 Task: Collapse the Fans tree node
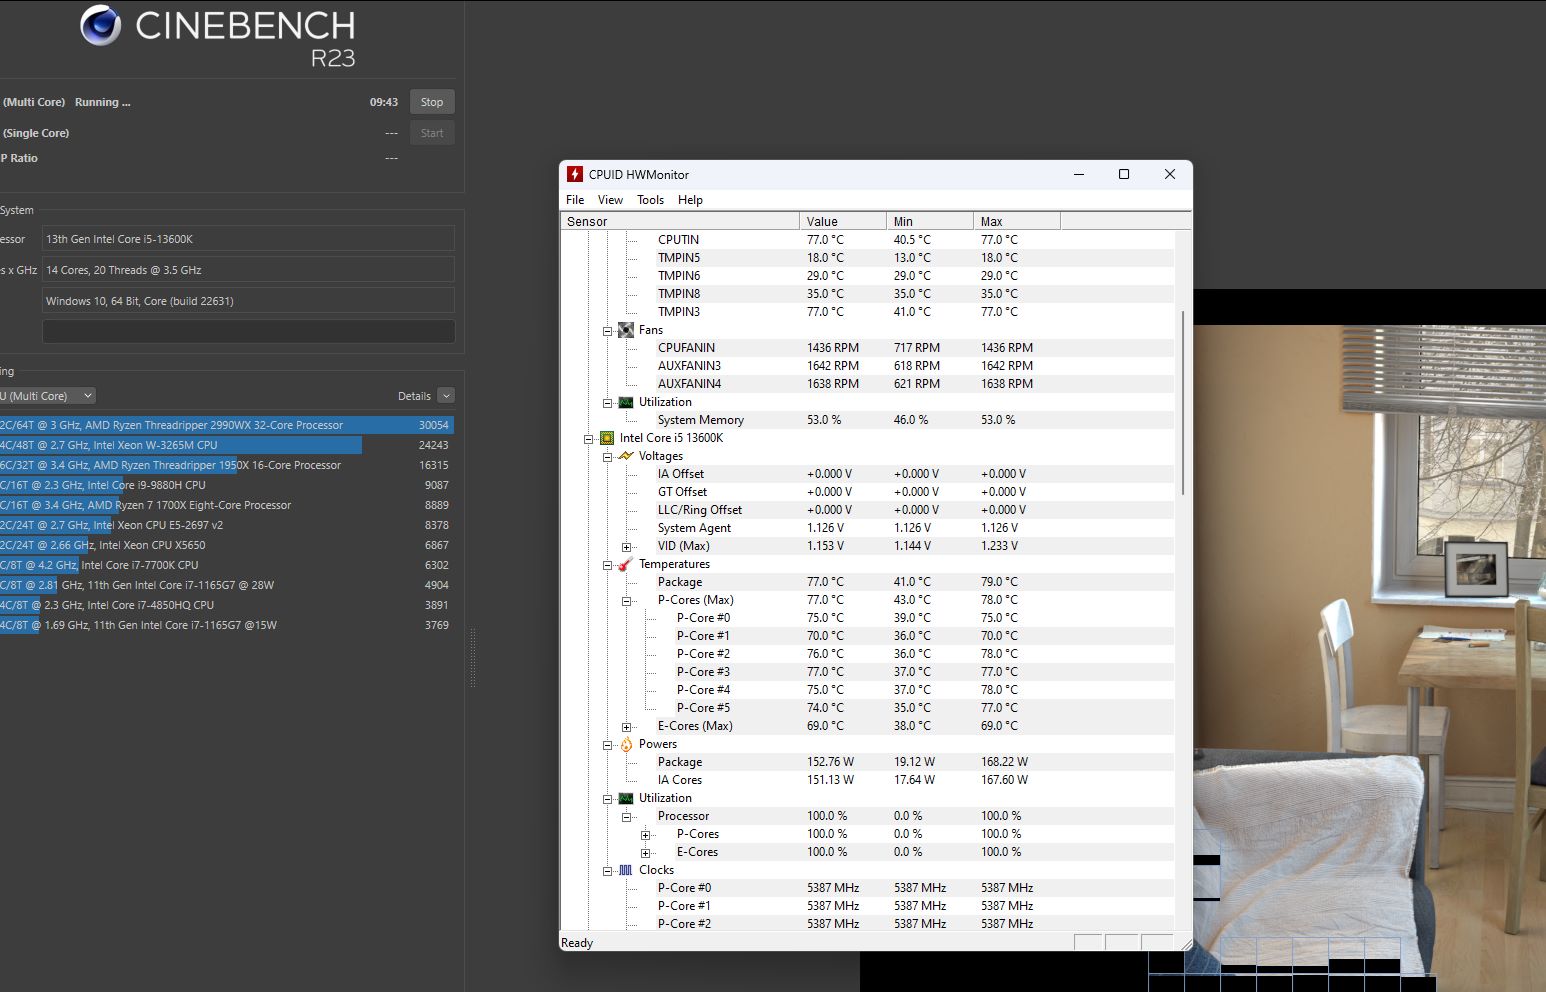point(607,330)
